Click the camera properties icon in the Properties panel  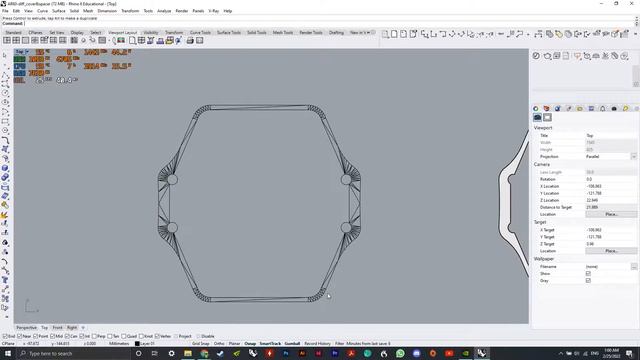coord(538,117)
